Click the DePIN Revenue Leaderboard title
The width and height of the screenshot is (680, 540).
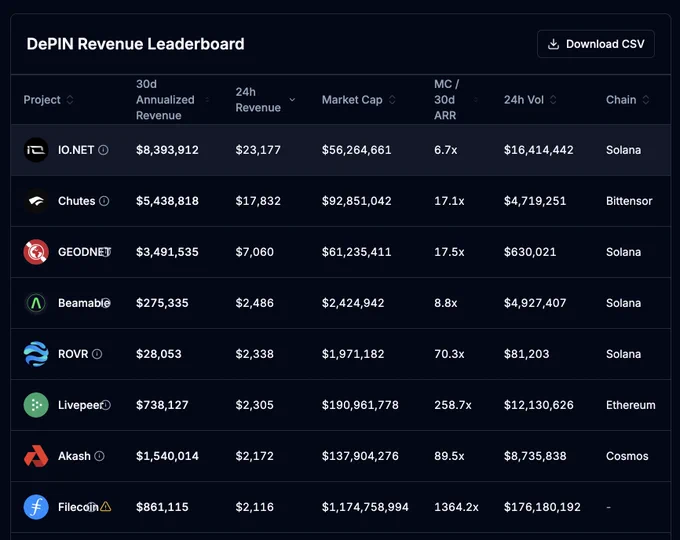135,44
